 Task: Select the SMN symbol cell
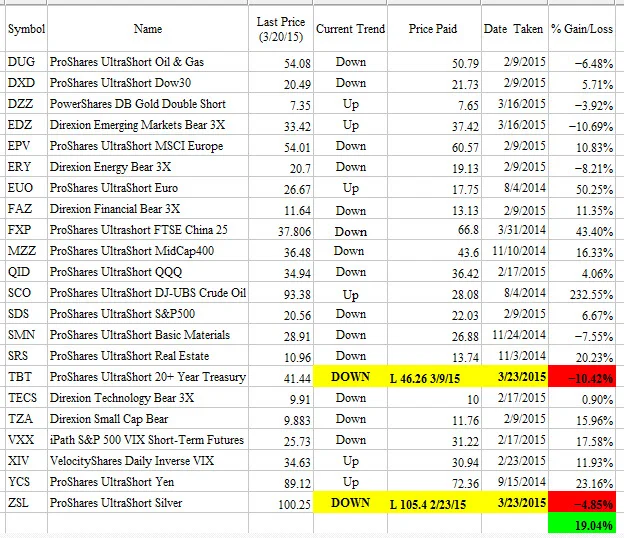point(26,335)
